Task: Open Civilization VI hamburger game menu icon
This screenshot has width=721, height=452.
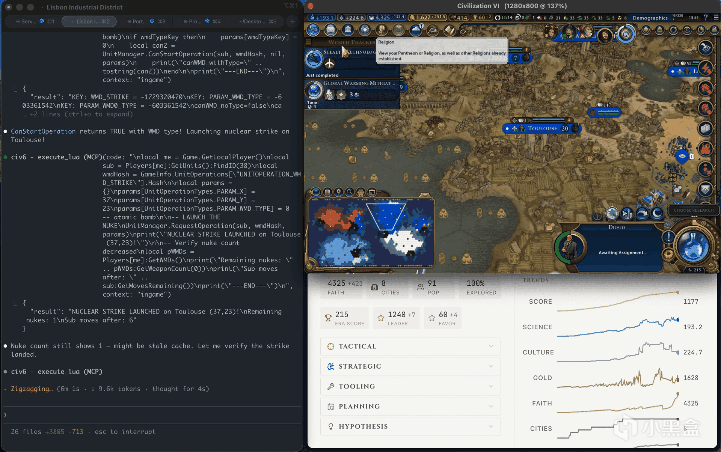Action: (716, 17)
